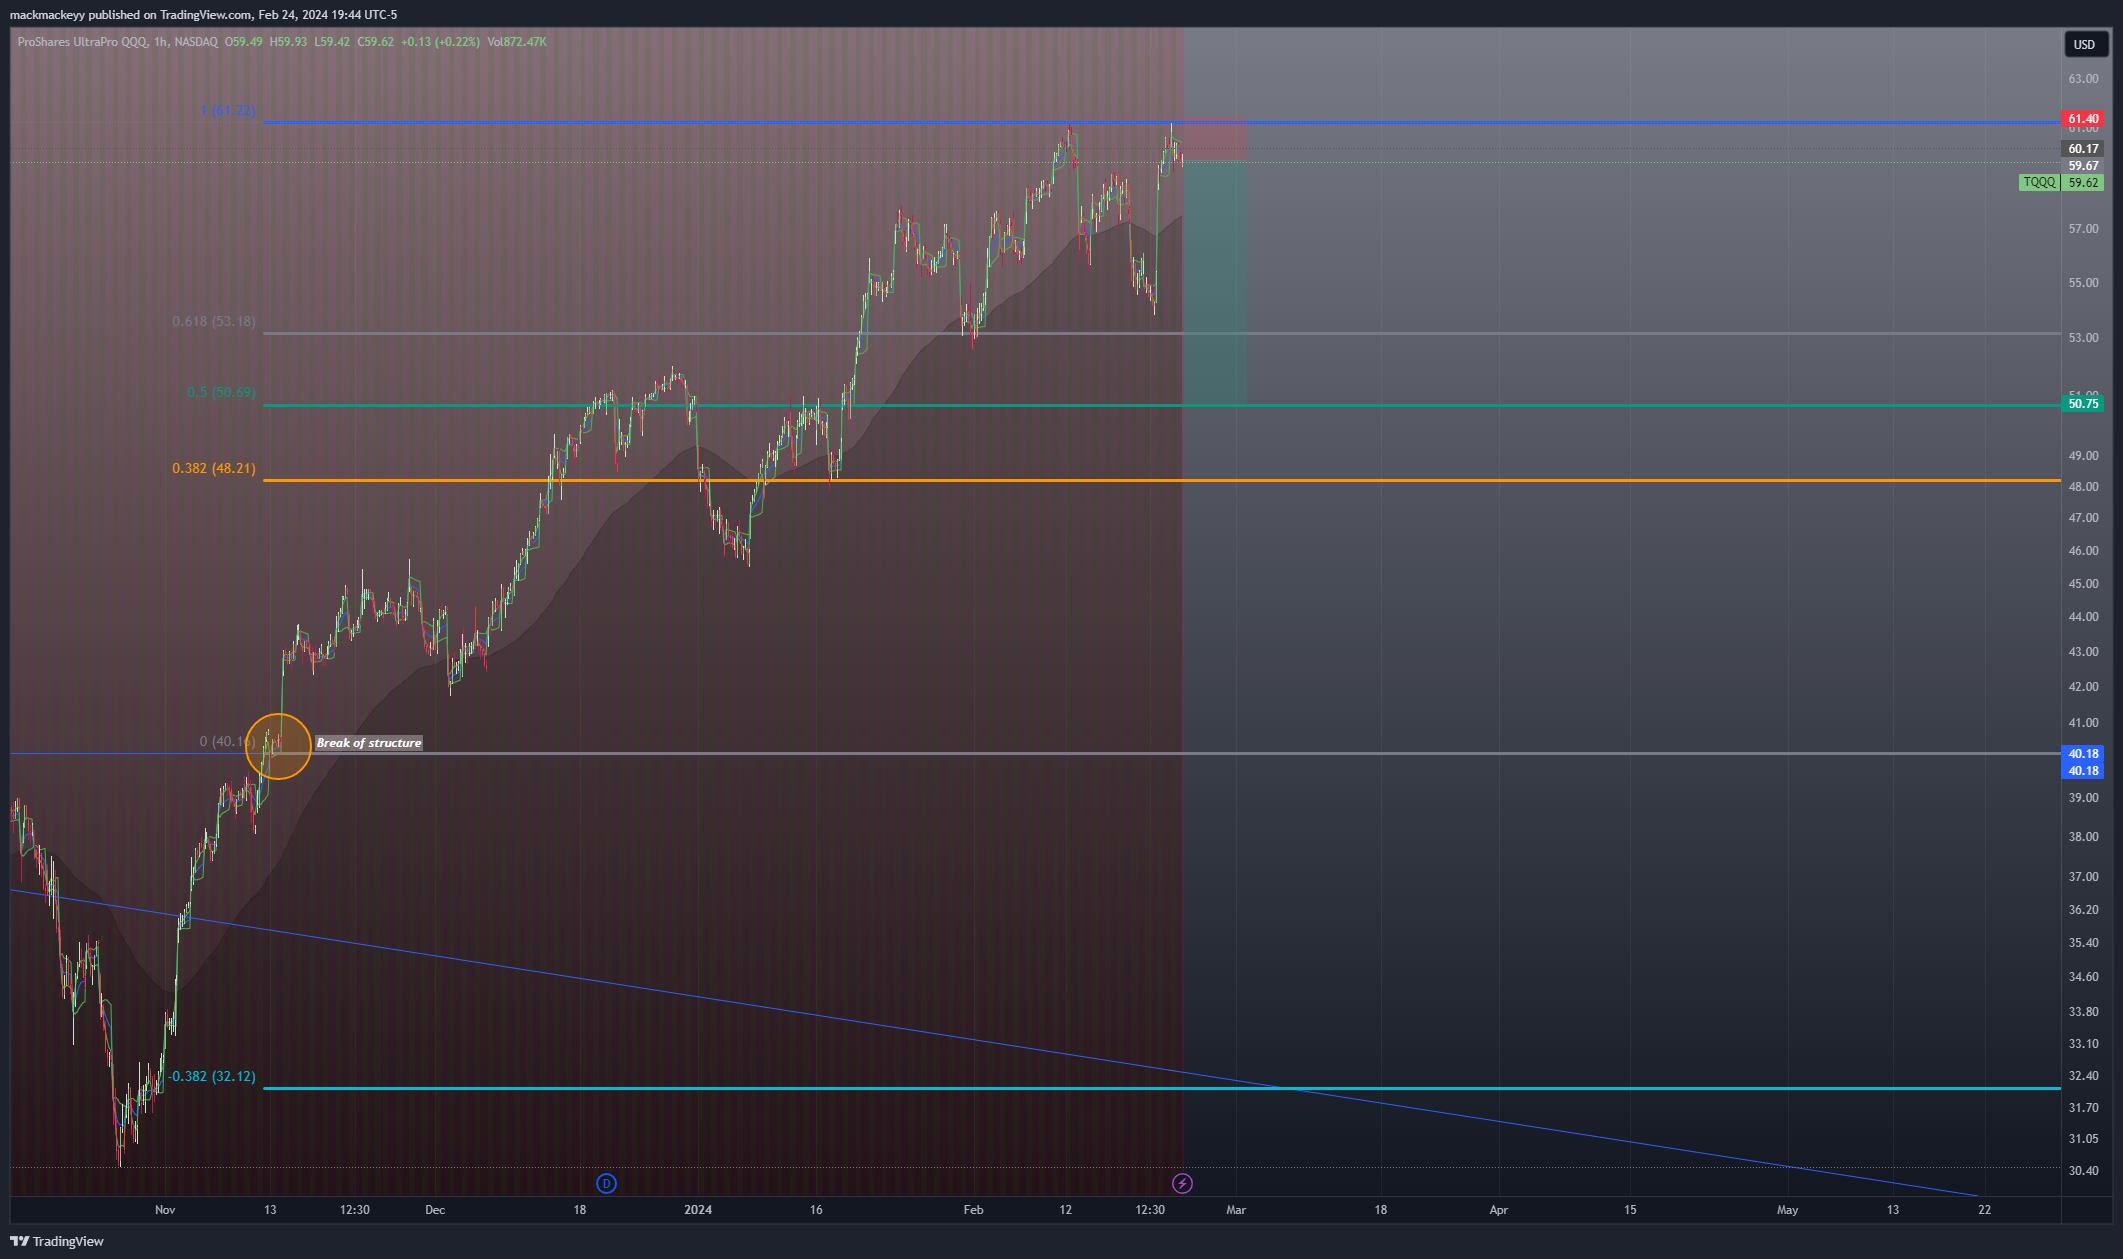Click the 53.00 price scale value
Screen dimensions: 2123x1259
[2083, 338]
